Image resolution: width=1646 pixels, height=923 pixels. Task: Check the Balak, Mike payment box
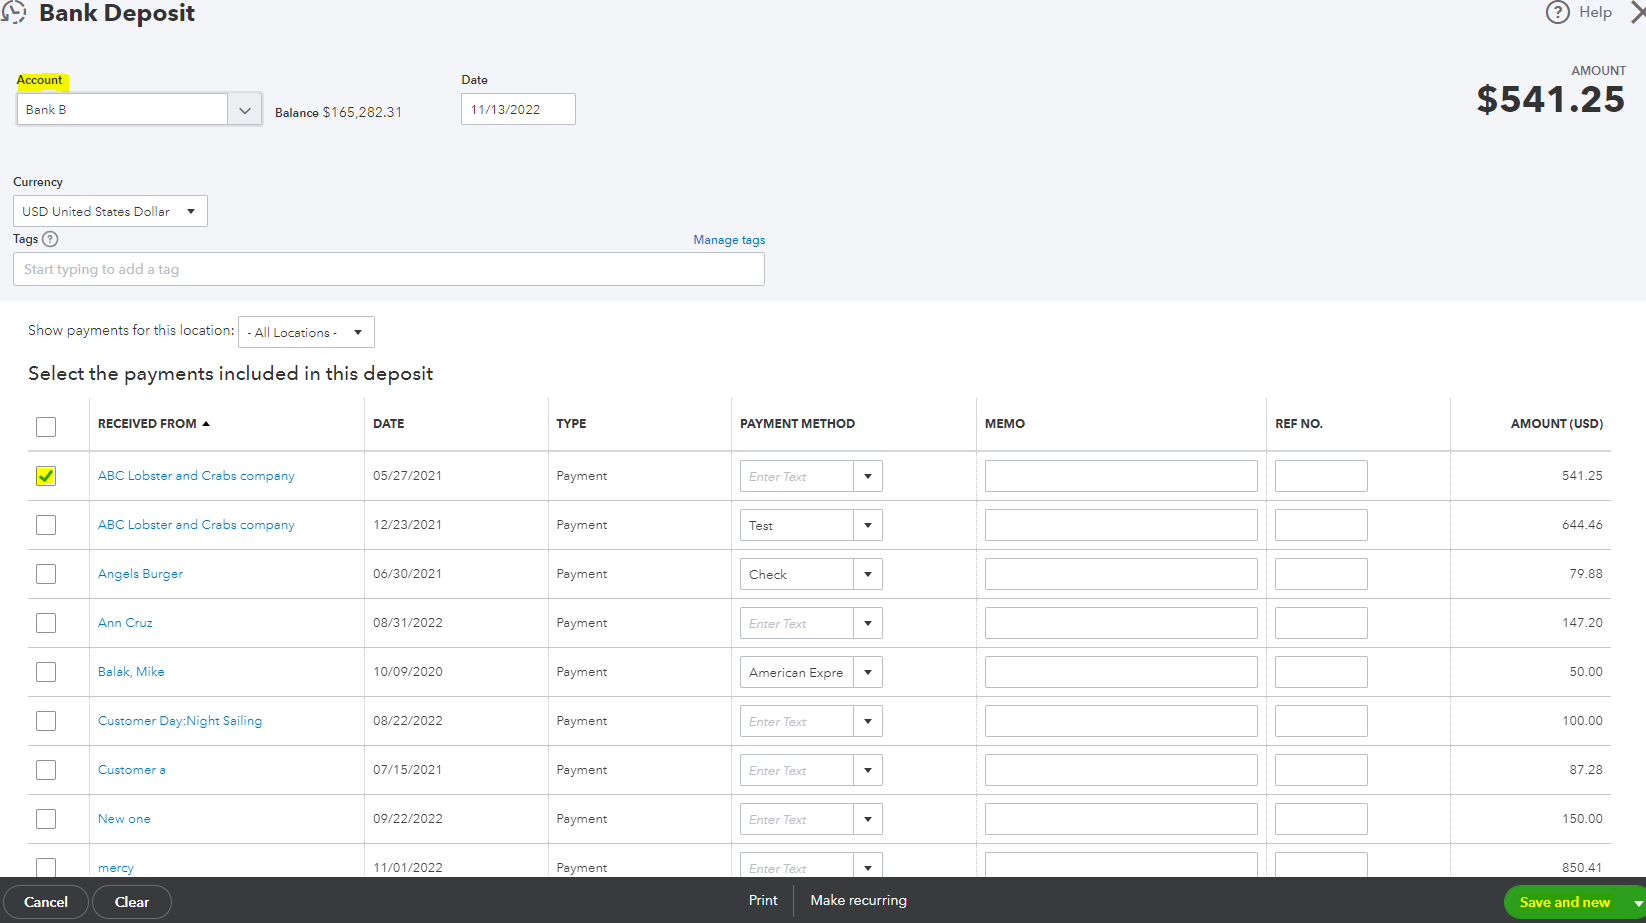(46, 672)
